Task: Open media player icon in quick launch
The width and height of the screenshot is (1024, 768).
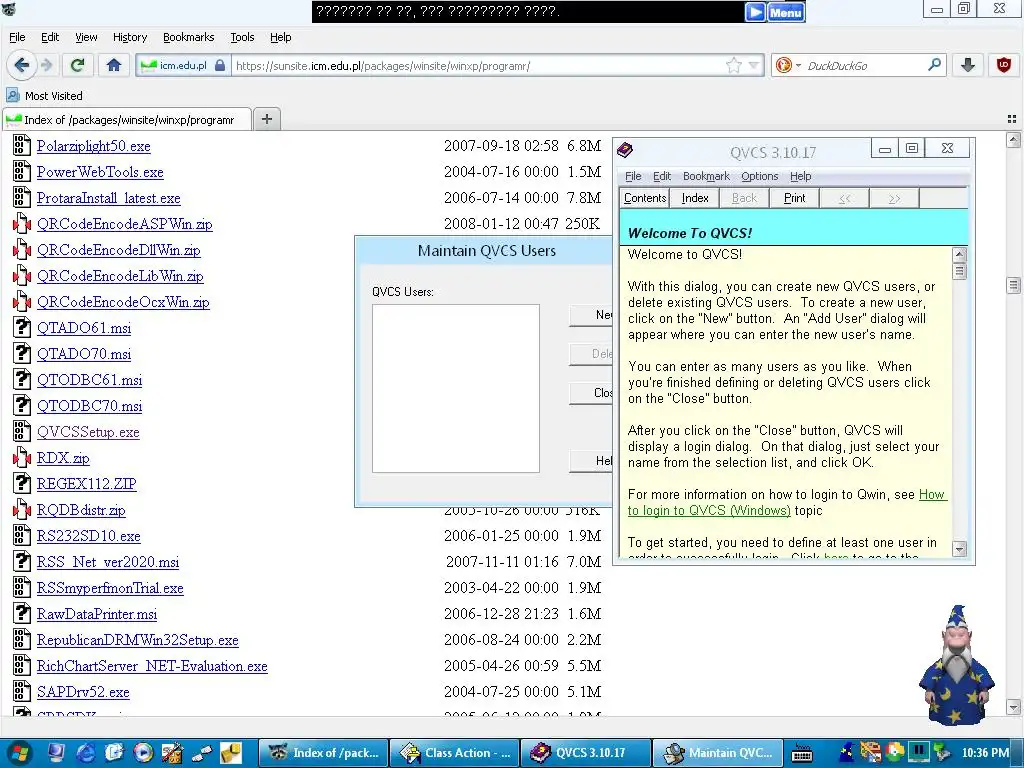Action: pyautogui.click(x=143, y=753)
